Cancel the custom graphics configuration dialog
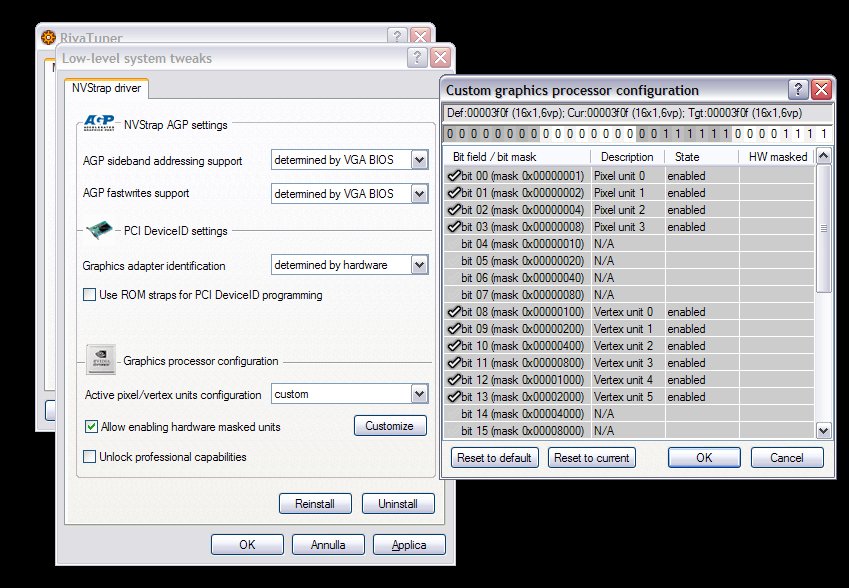The image size is (849, 588). coord(787,458)
